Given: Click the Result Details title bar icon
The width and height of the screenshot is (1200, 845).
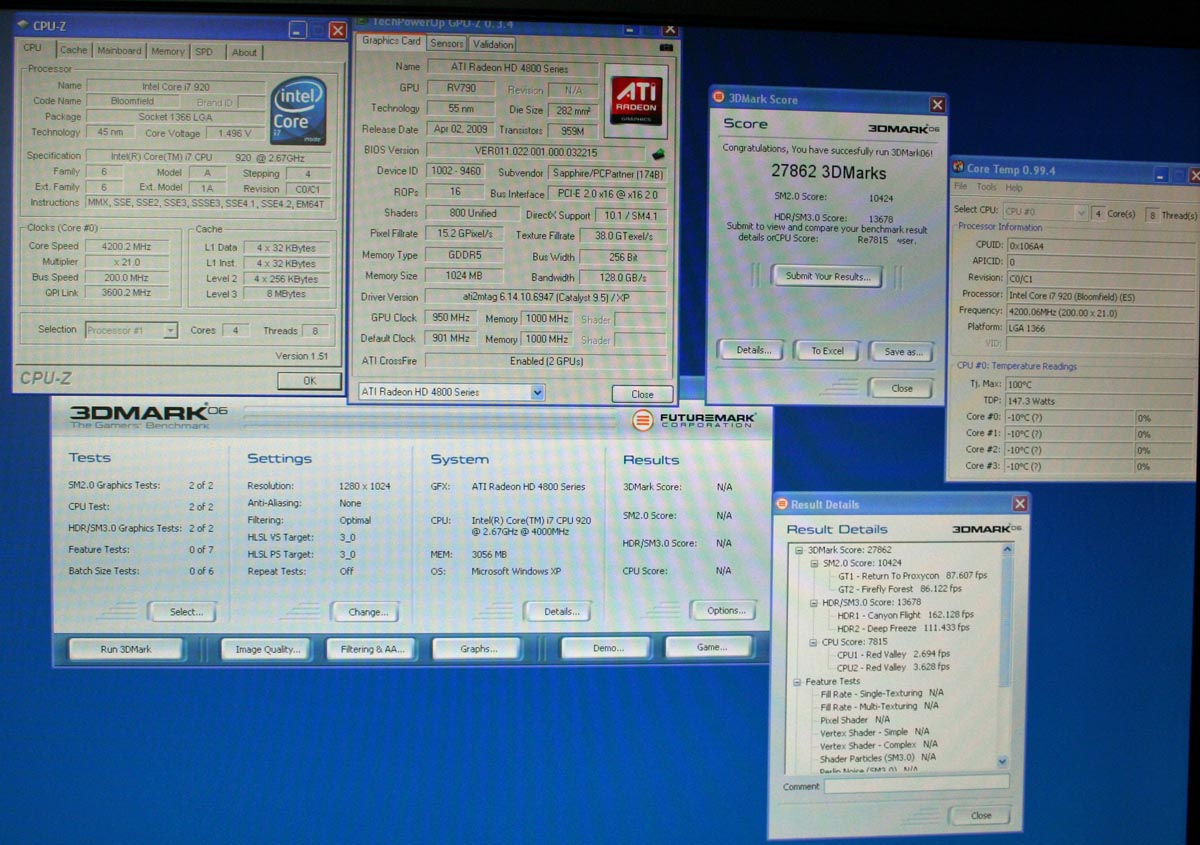Looking at the screenshot, I should pyautogui.click(x=781, y=504).
